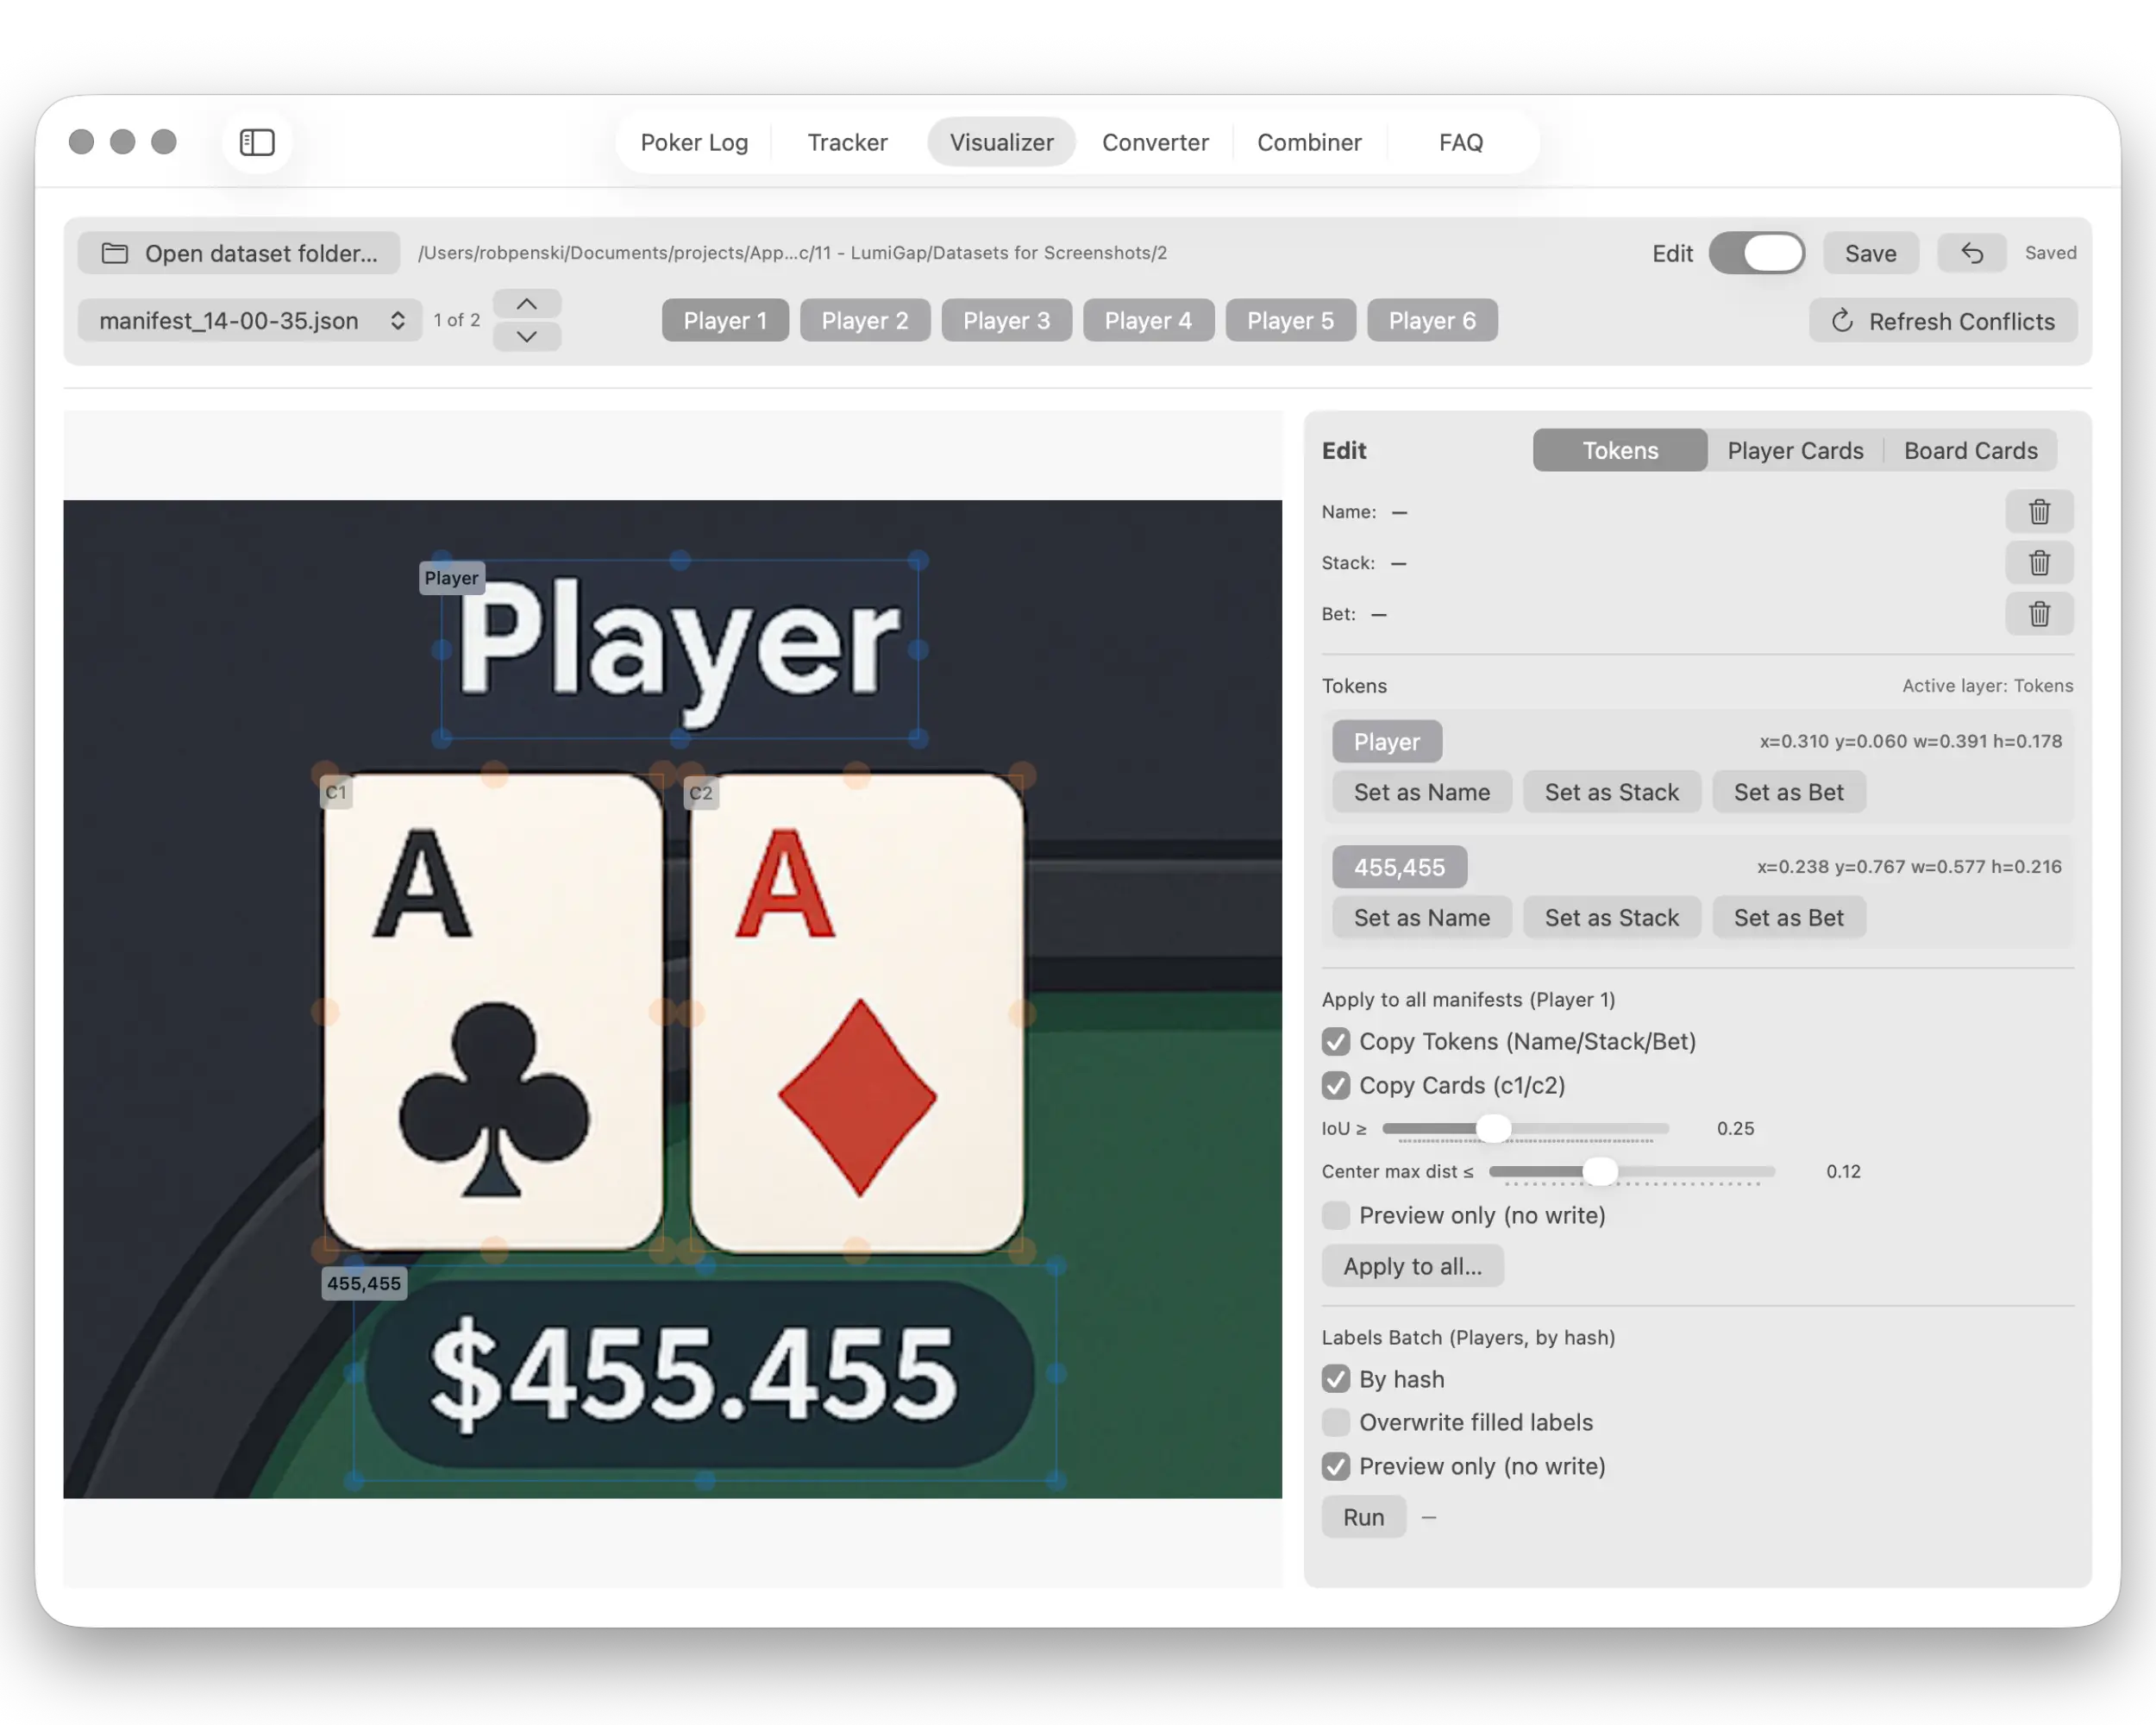Uncheck Preview only under Labels Batch
Screen dimensions: 2156x1725
(1335, 1466)
